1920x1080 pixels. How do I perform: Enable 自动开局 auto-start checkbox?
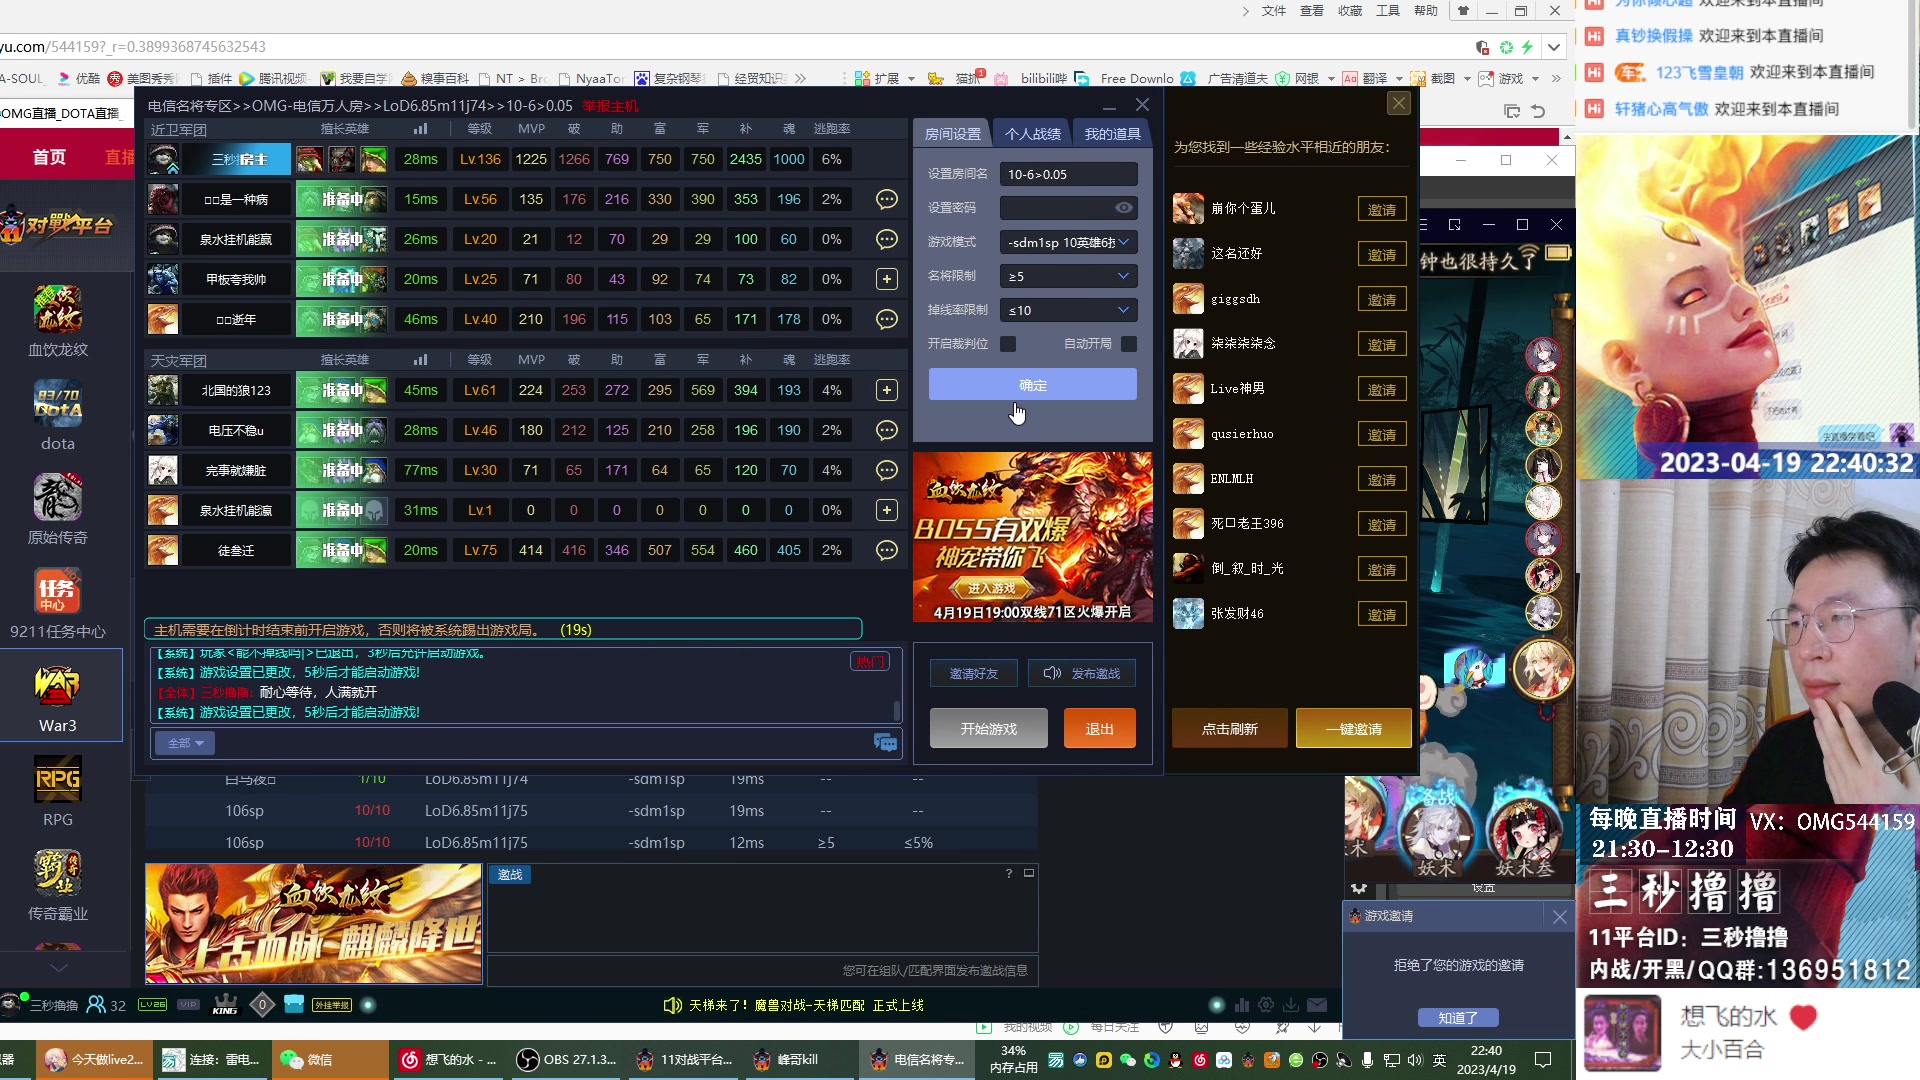[1129, 344]
